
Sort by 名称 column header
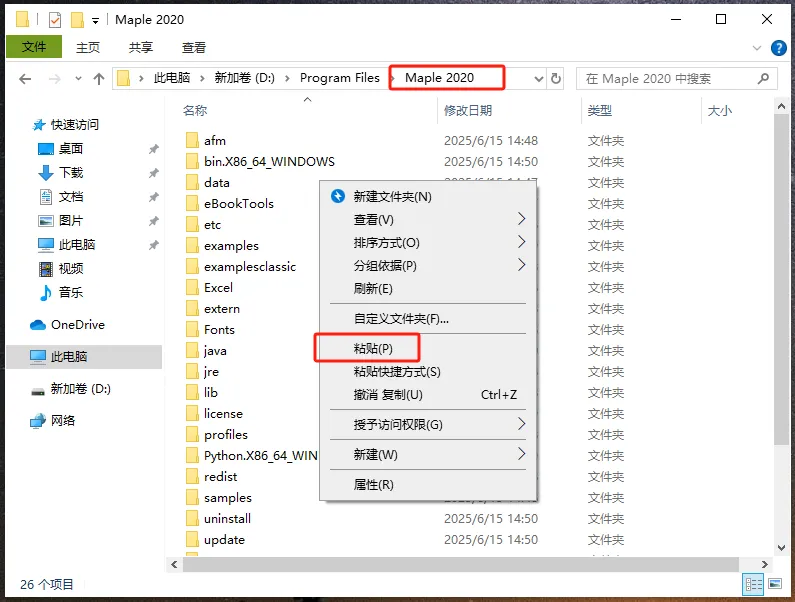195,111
